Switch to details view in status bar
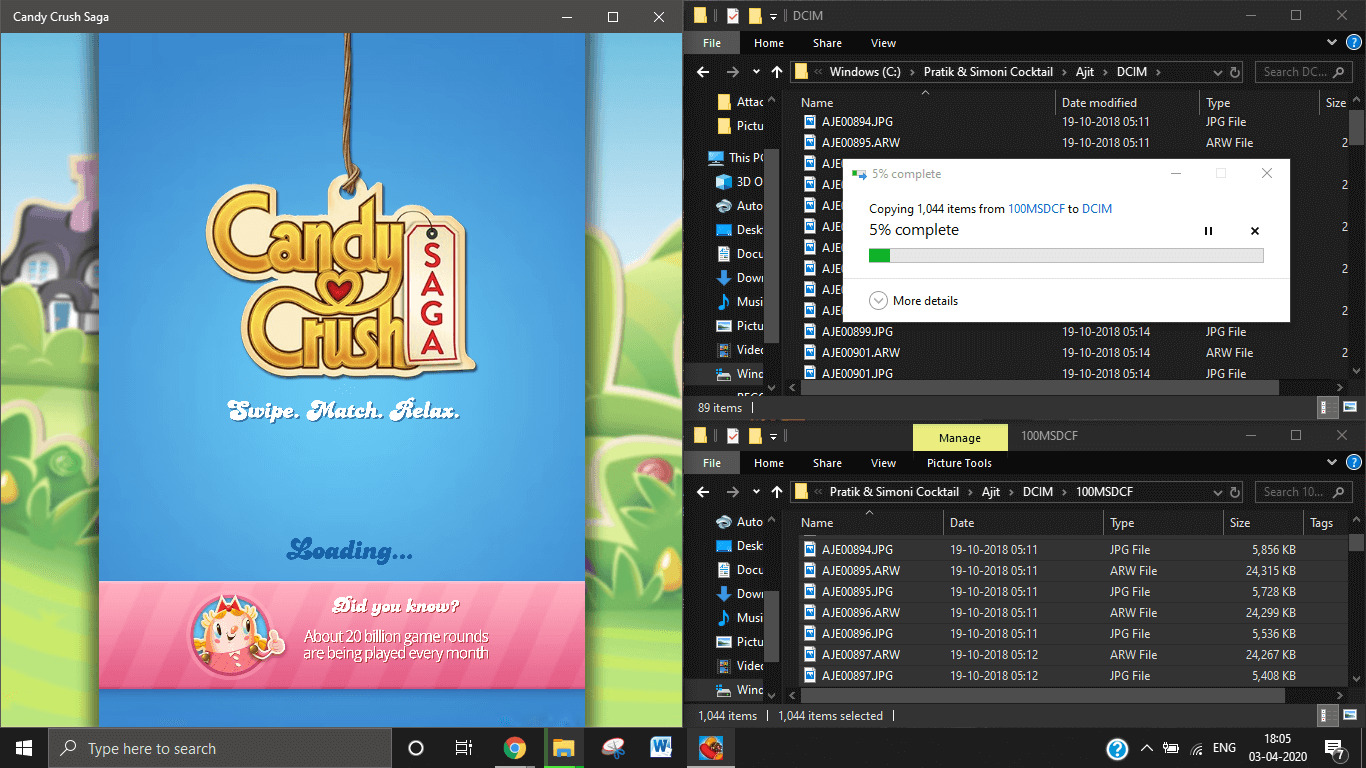1366x768 pixels. click(x=1326, y=407)
